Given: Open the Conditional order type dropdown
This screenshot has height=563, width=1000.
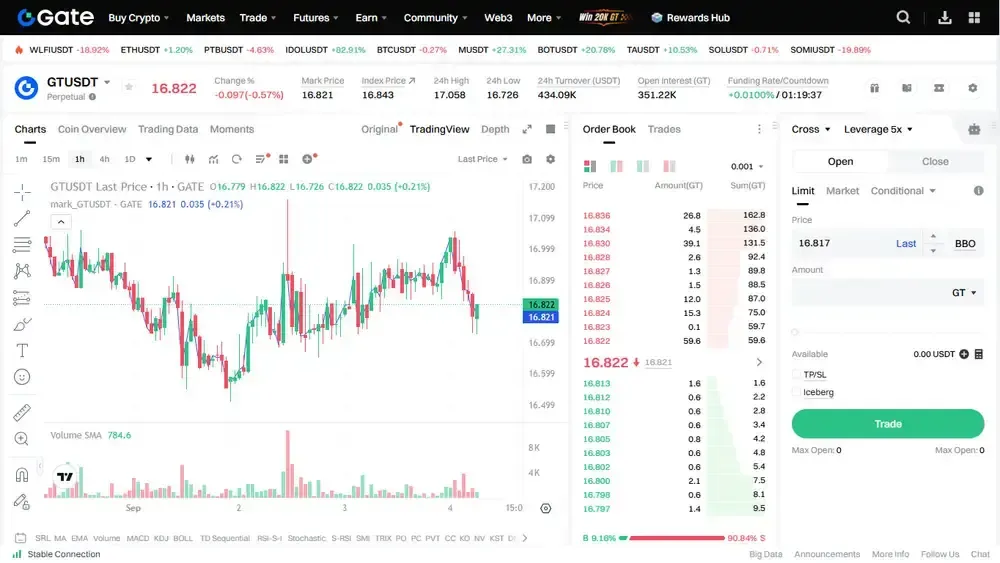Looking at the screenshot, I should [x=903, y=191].
